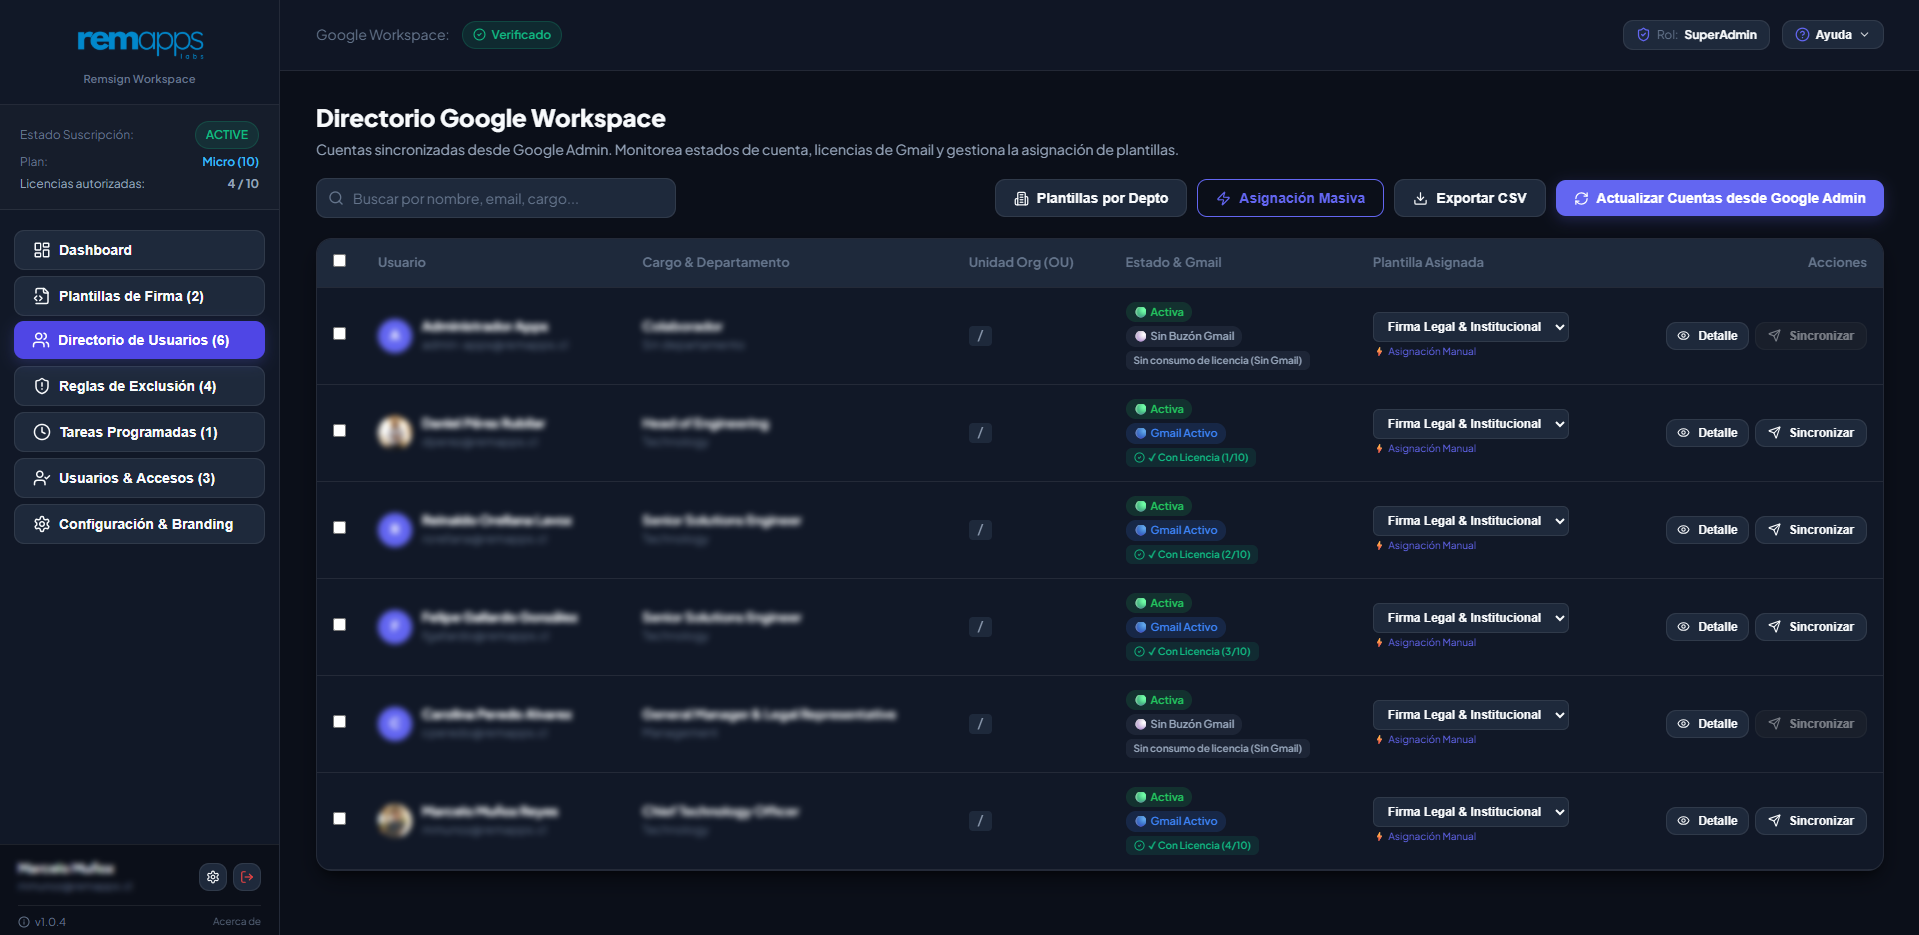Select Directorio de Usuarios (6) in sidebar

139,340
